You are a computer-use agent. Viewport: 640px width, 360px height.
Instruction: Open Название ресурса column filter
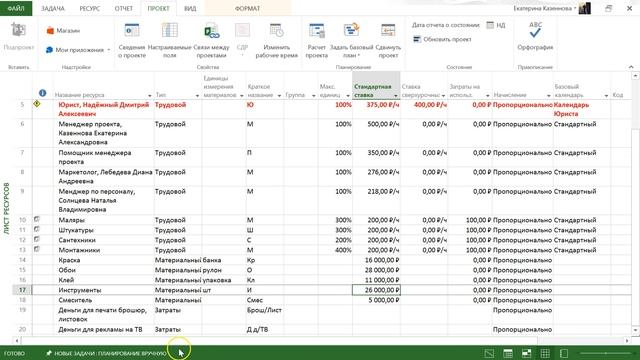pyautogui.click(x=149, y=96)
